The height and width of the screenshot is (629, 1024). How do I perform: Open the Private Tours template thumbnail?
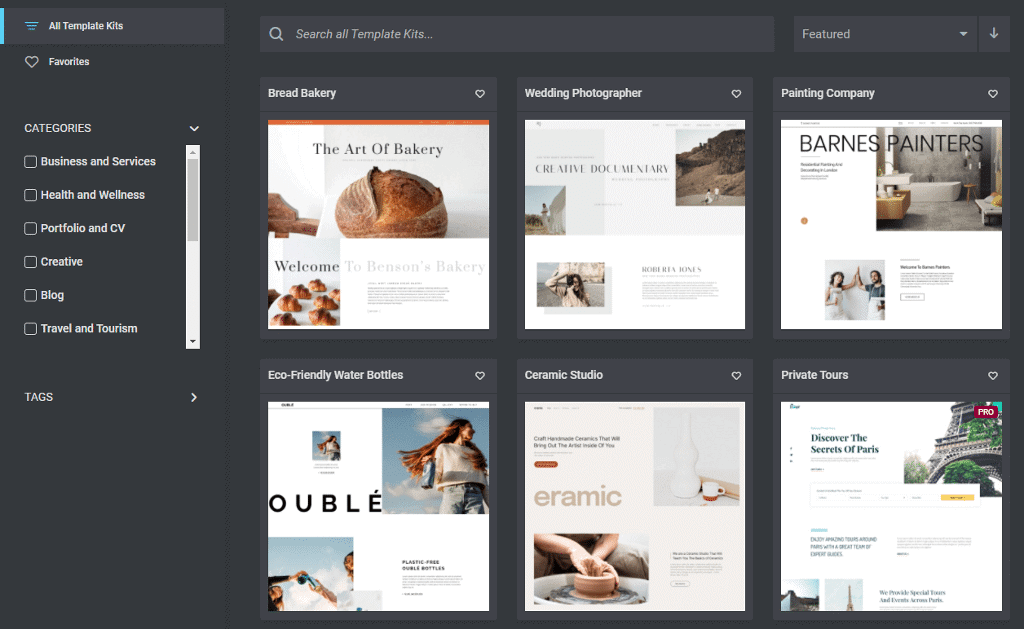coord(891,506)
